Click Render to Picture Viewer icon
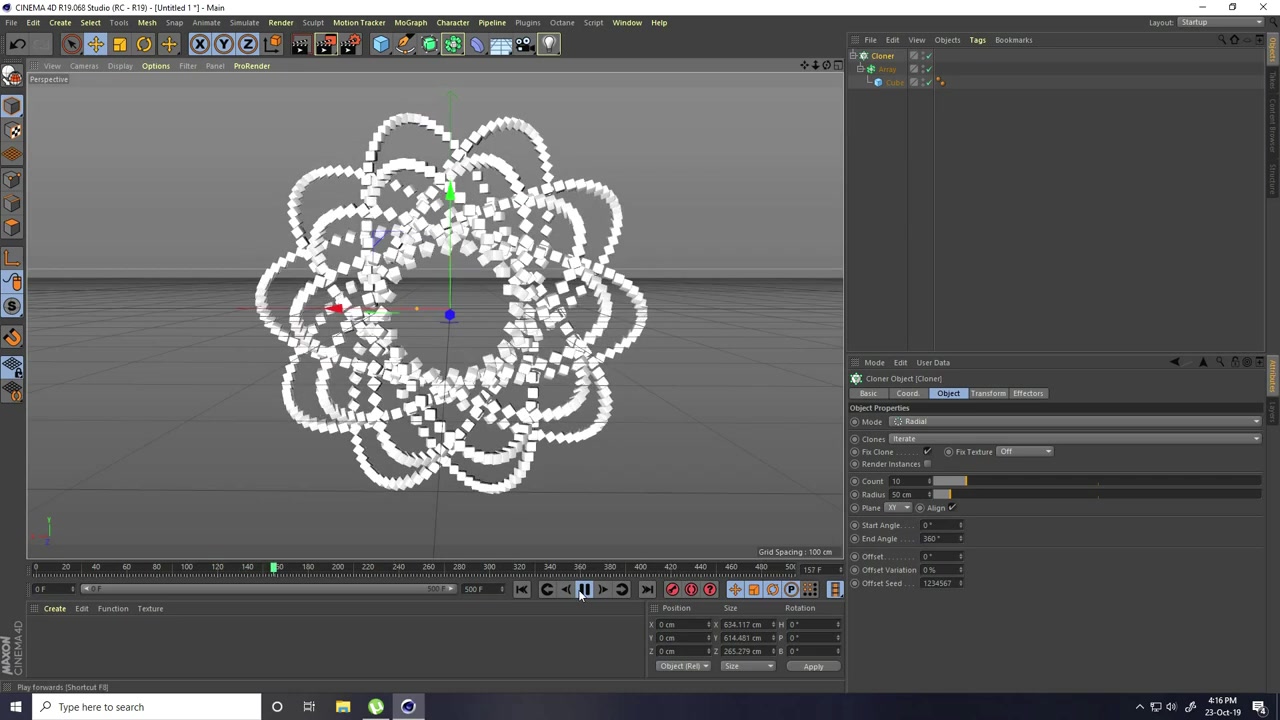 tap(325, 44)
